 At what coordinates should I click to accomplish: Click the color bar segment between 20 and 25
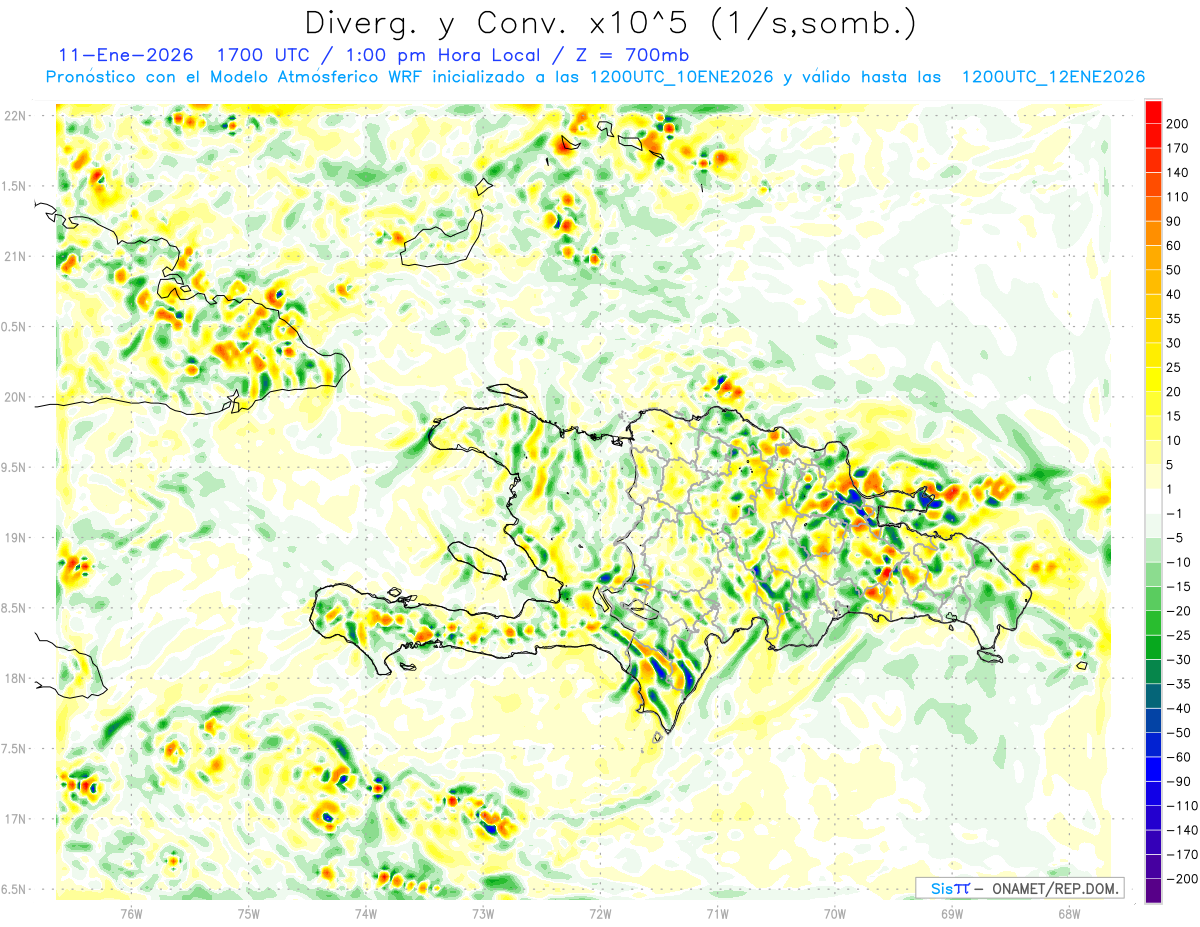coord(1153,379)
